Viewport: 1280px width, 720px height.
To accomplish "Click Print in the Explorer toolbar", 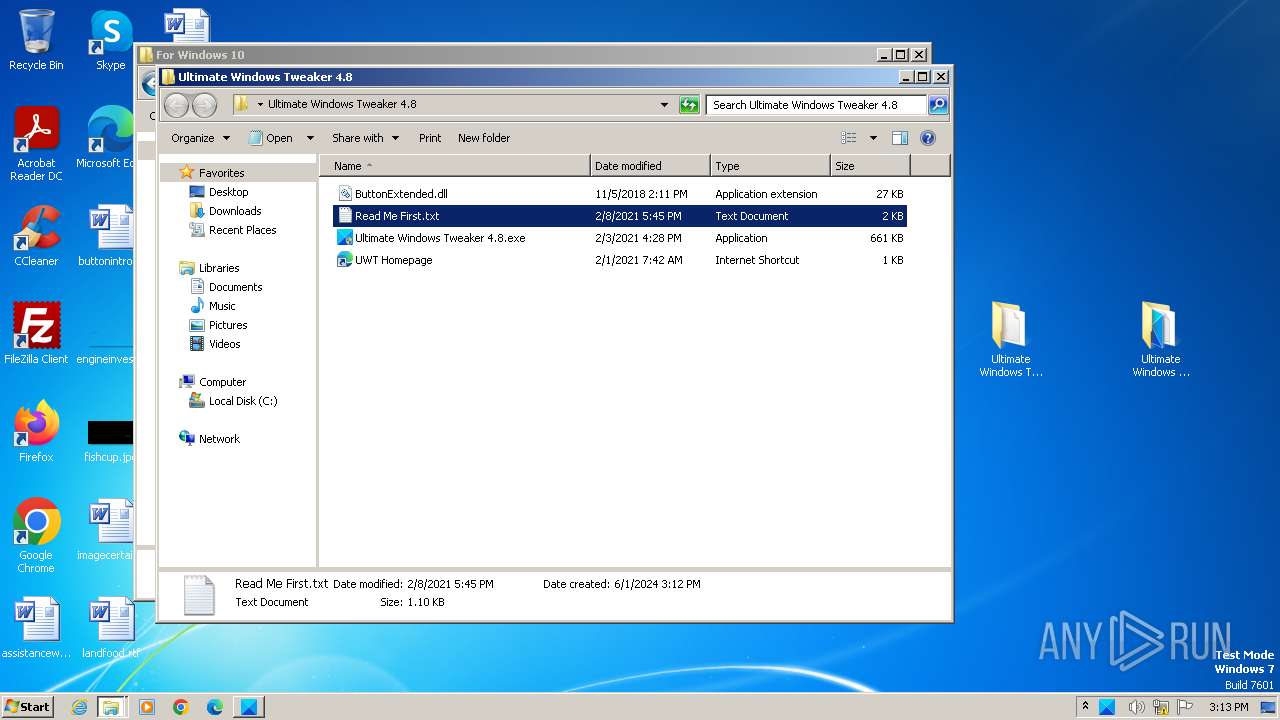I will pos(430,138).
